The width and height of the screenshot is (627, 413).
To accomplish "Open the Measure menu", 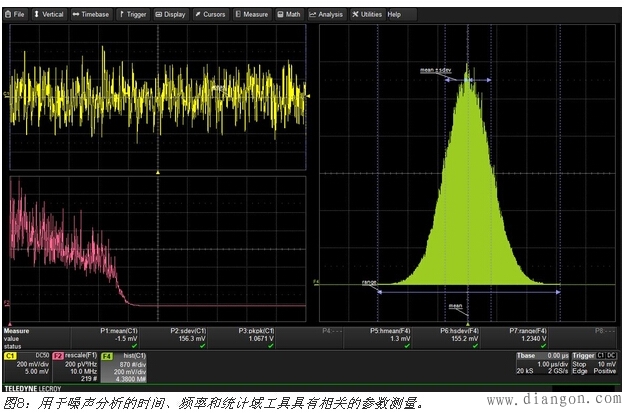I will click(x=253, y=15).
